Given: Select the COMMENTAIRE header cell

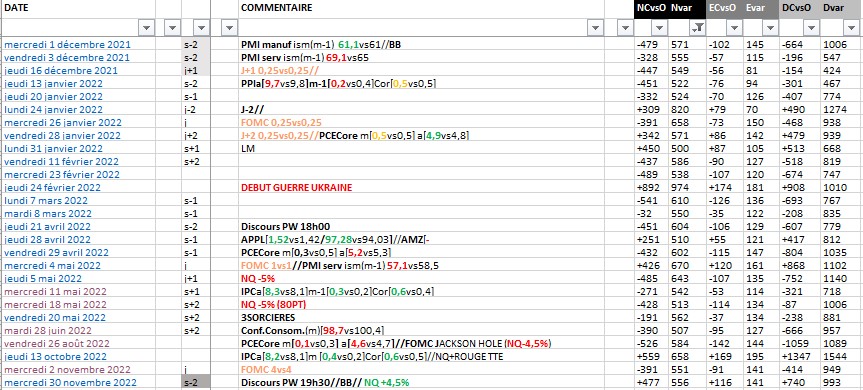Looking at the screenshot, I should click(x=421, y=8).
